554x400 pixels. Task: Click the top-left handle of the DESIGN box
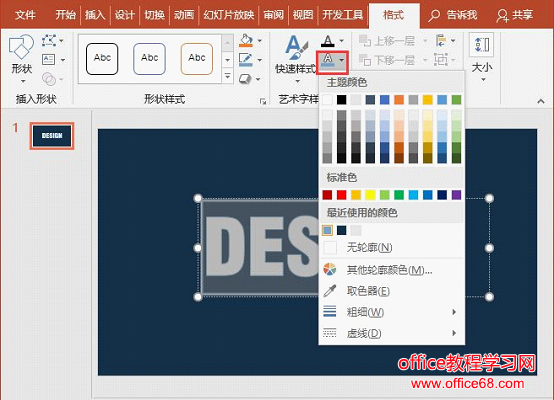click(x=198, y=198)
